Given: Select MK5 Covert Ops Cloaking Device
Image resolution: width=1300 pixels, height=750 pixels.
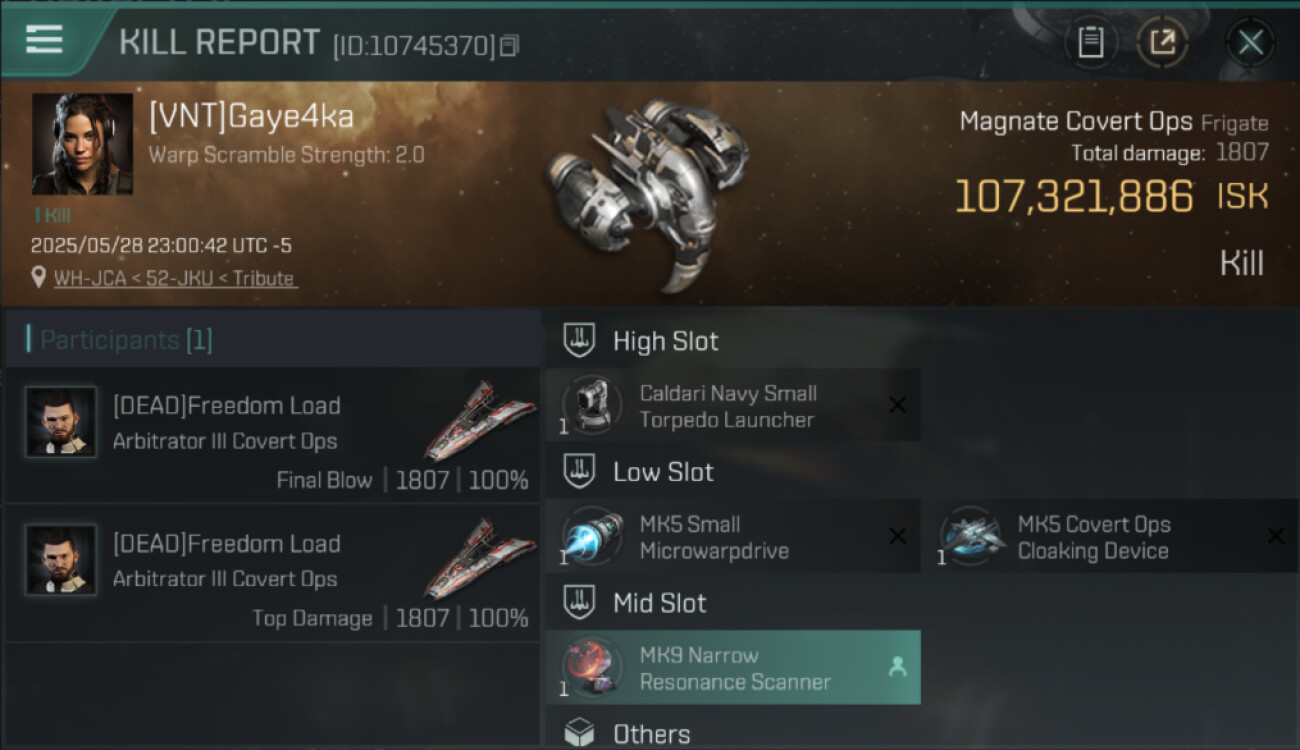Looking at the screenshot, I should [x=1094, y=537].
